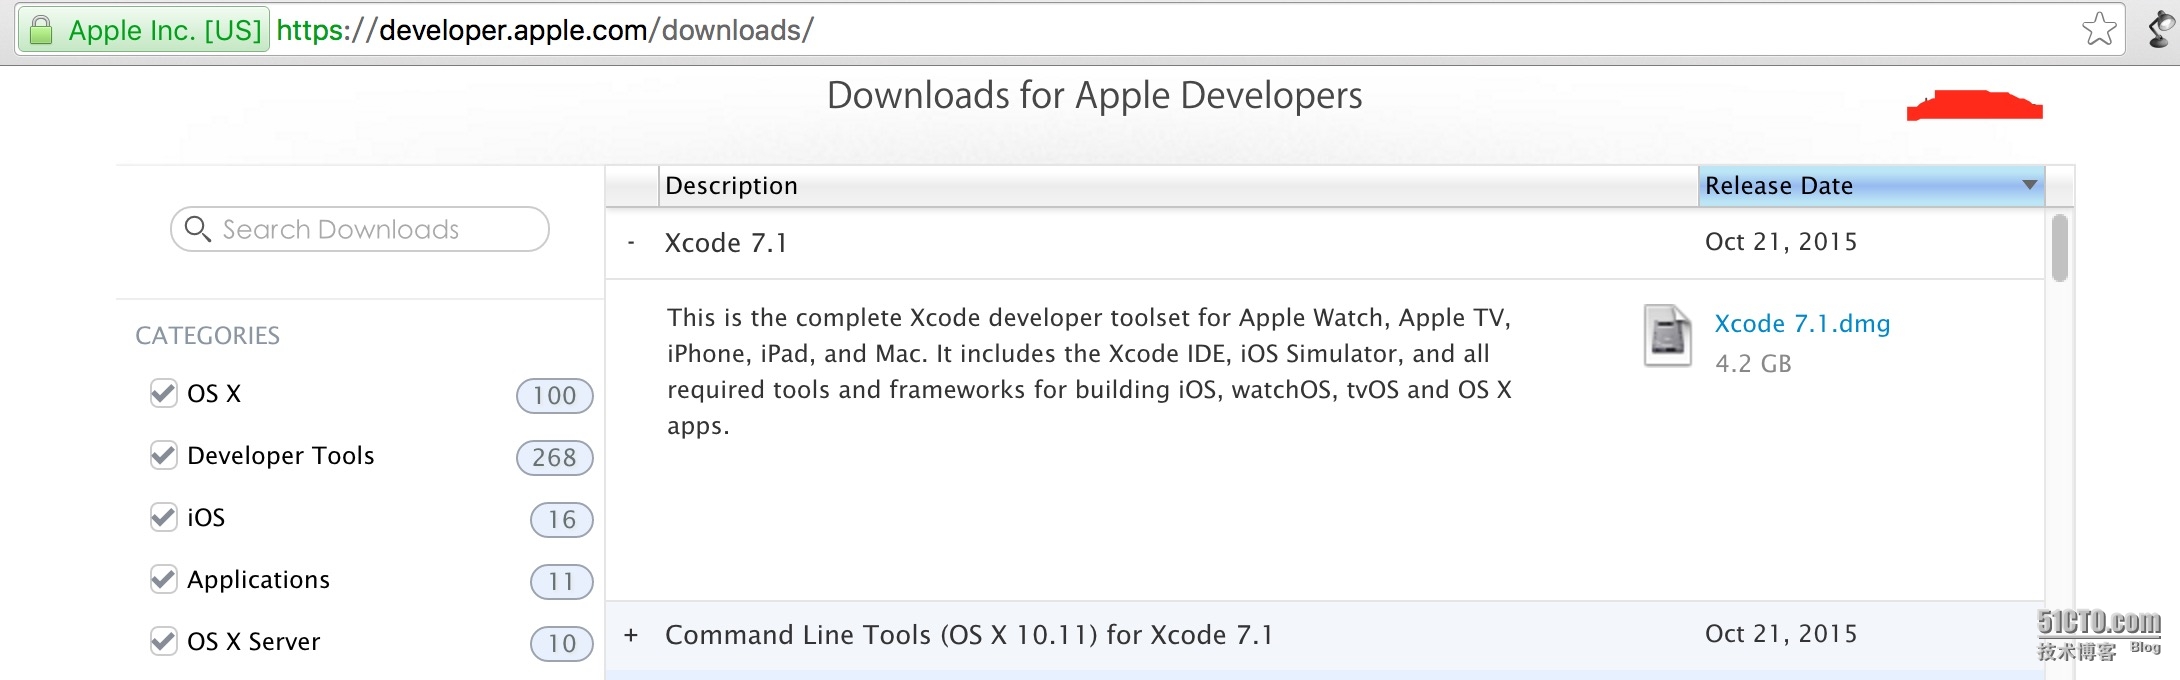The image size is (2180, 680).
Task: Click the Xcode 7.1 title text
Action: point(726,243)
